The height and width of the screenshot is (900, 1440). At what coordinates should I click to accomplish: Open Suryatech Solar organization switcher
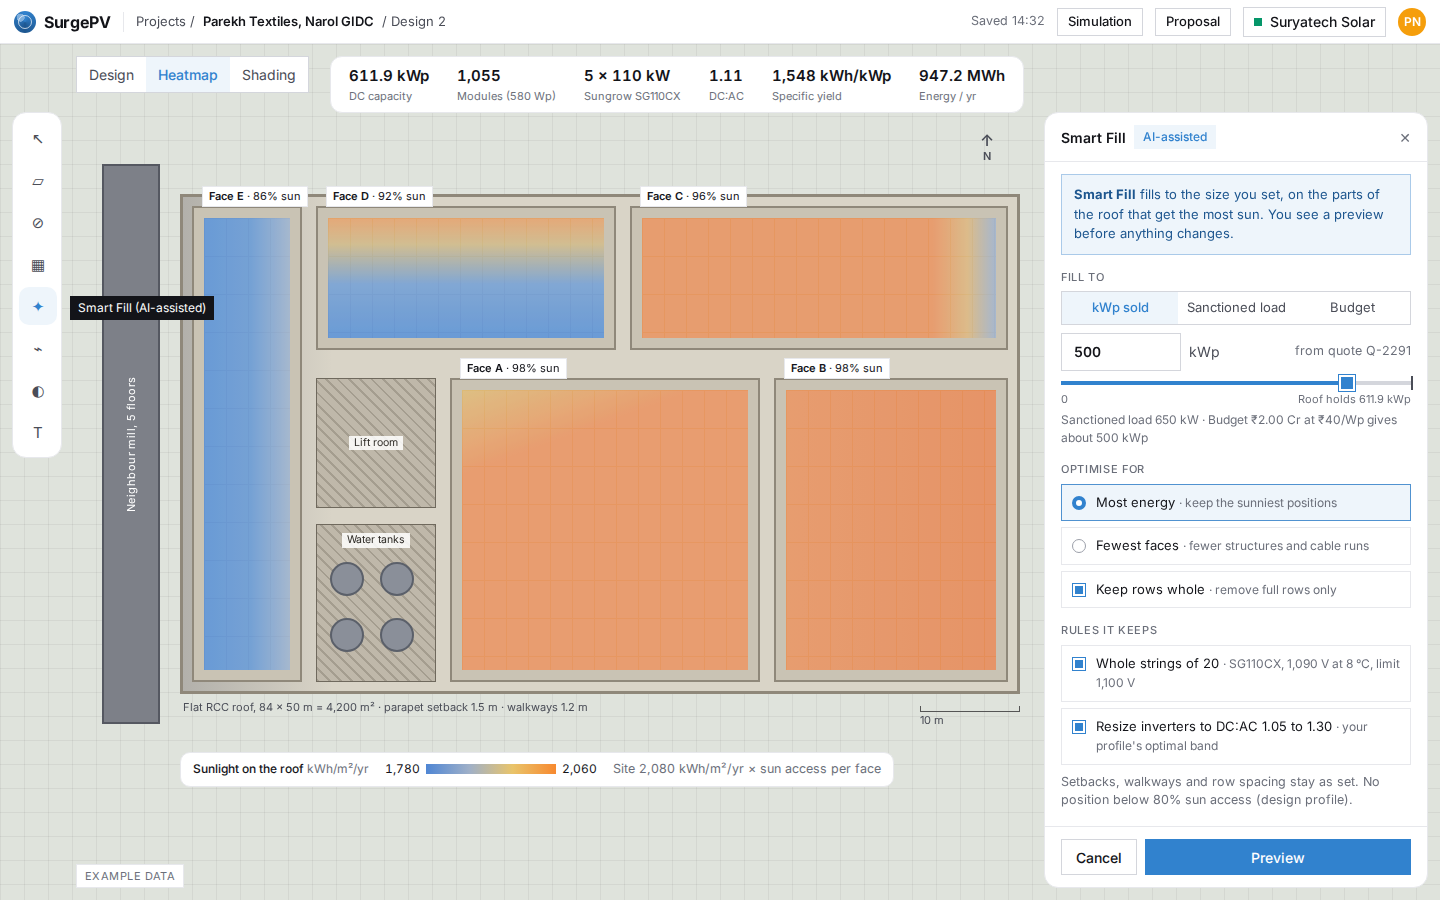pos(1314,22)
